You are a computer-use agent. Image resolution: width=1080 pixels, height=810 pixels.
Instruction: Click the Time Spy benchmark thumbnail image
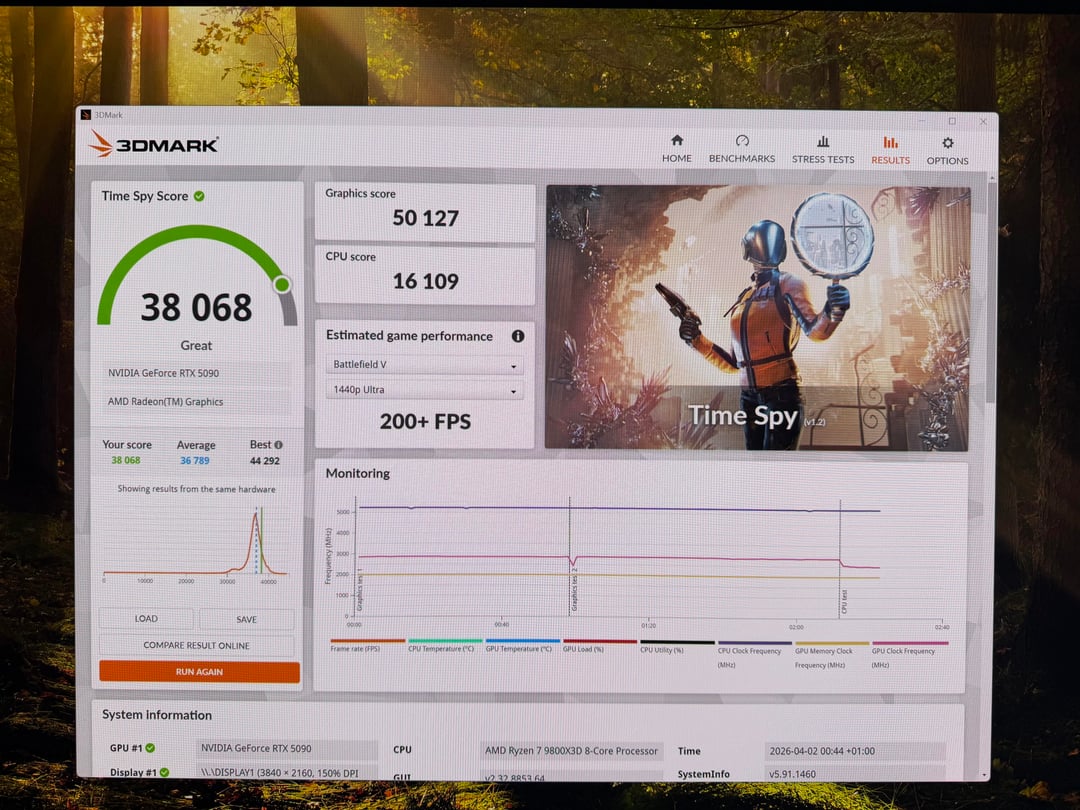(757, 317)
